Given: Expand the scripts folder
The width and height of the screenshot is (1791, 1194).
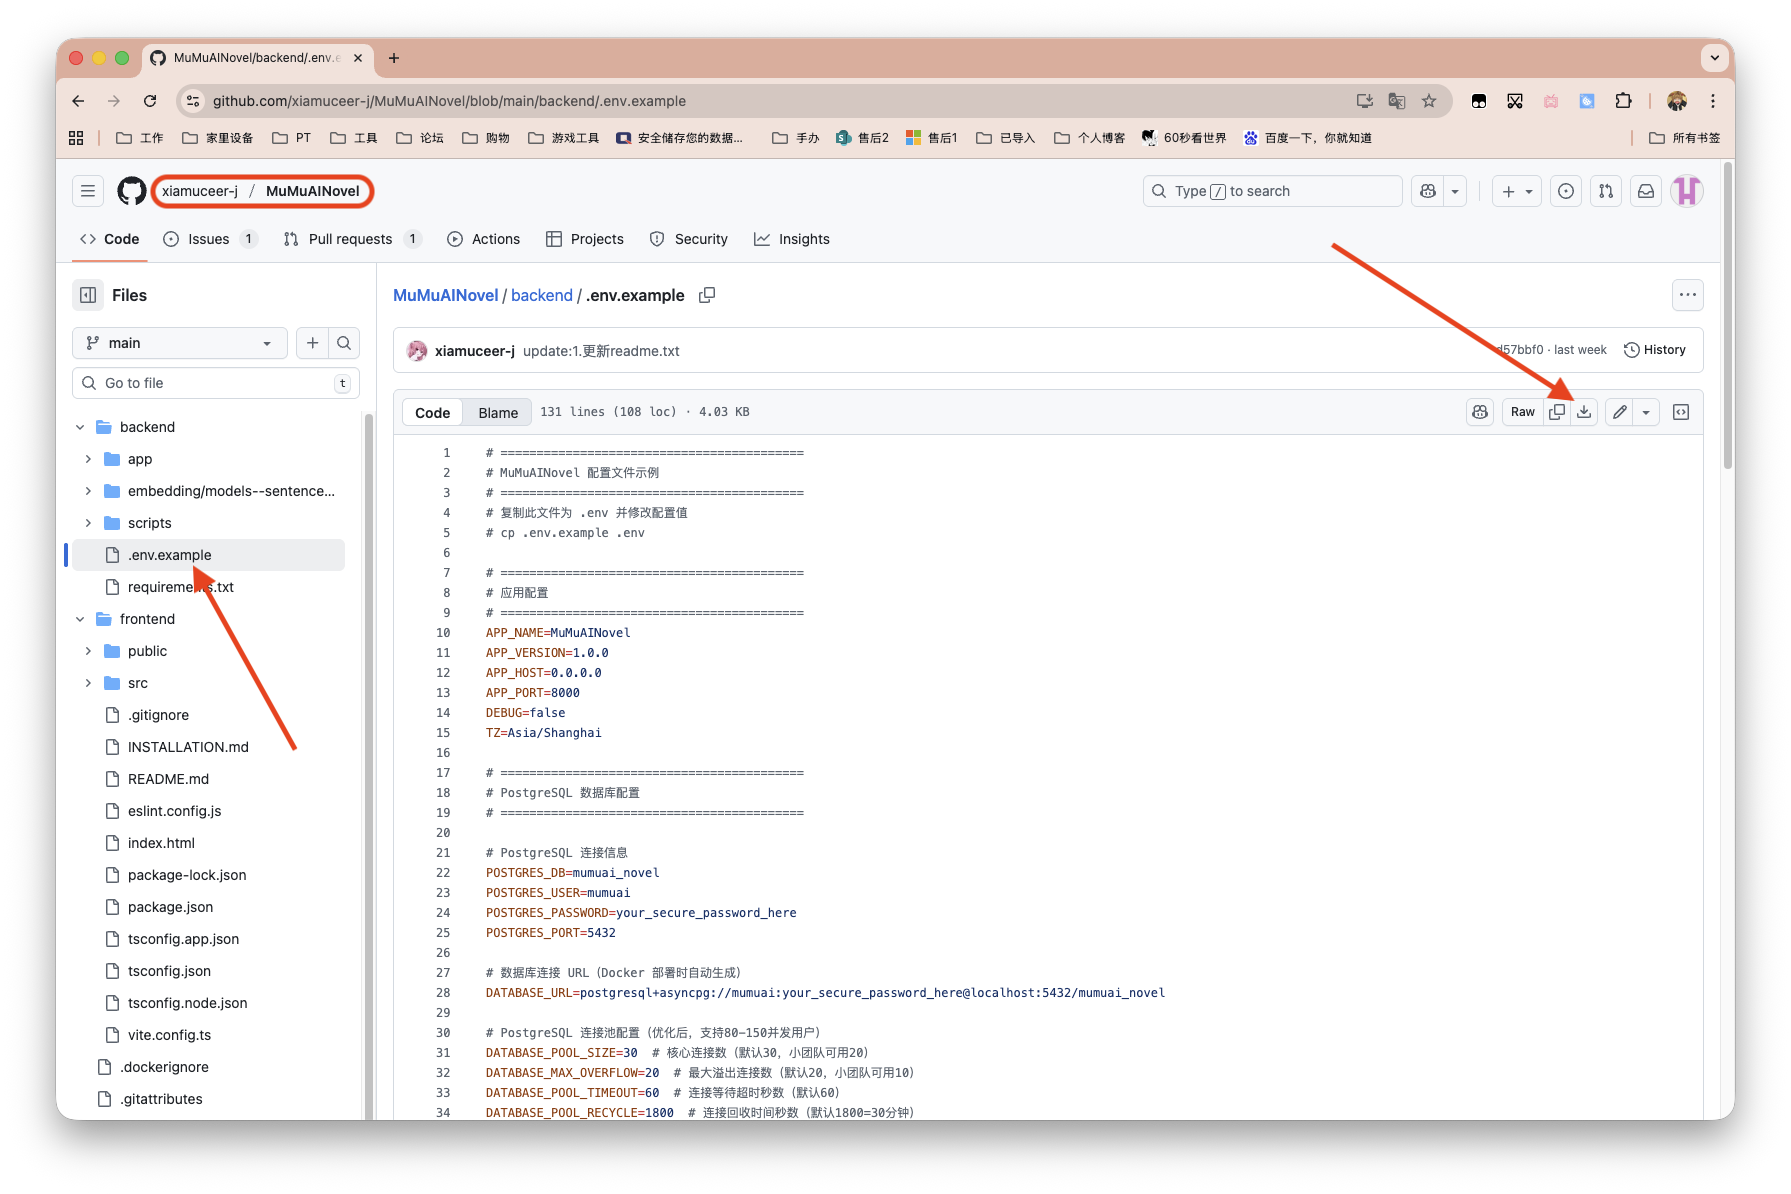Looking at the screenshot, I should click(88, 523).
